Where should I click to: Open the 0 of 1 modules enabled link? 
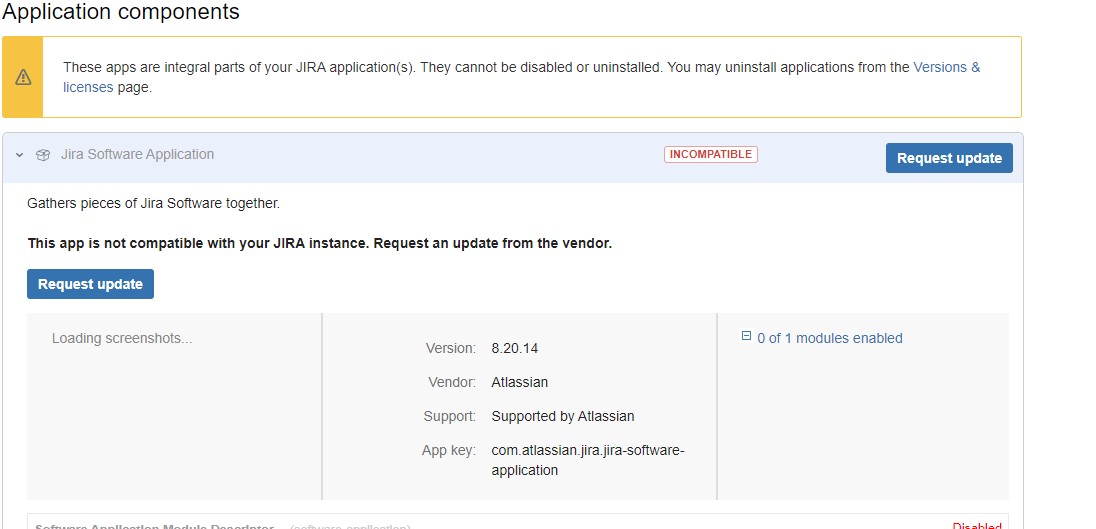coord(830,338)
